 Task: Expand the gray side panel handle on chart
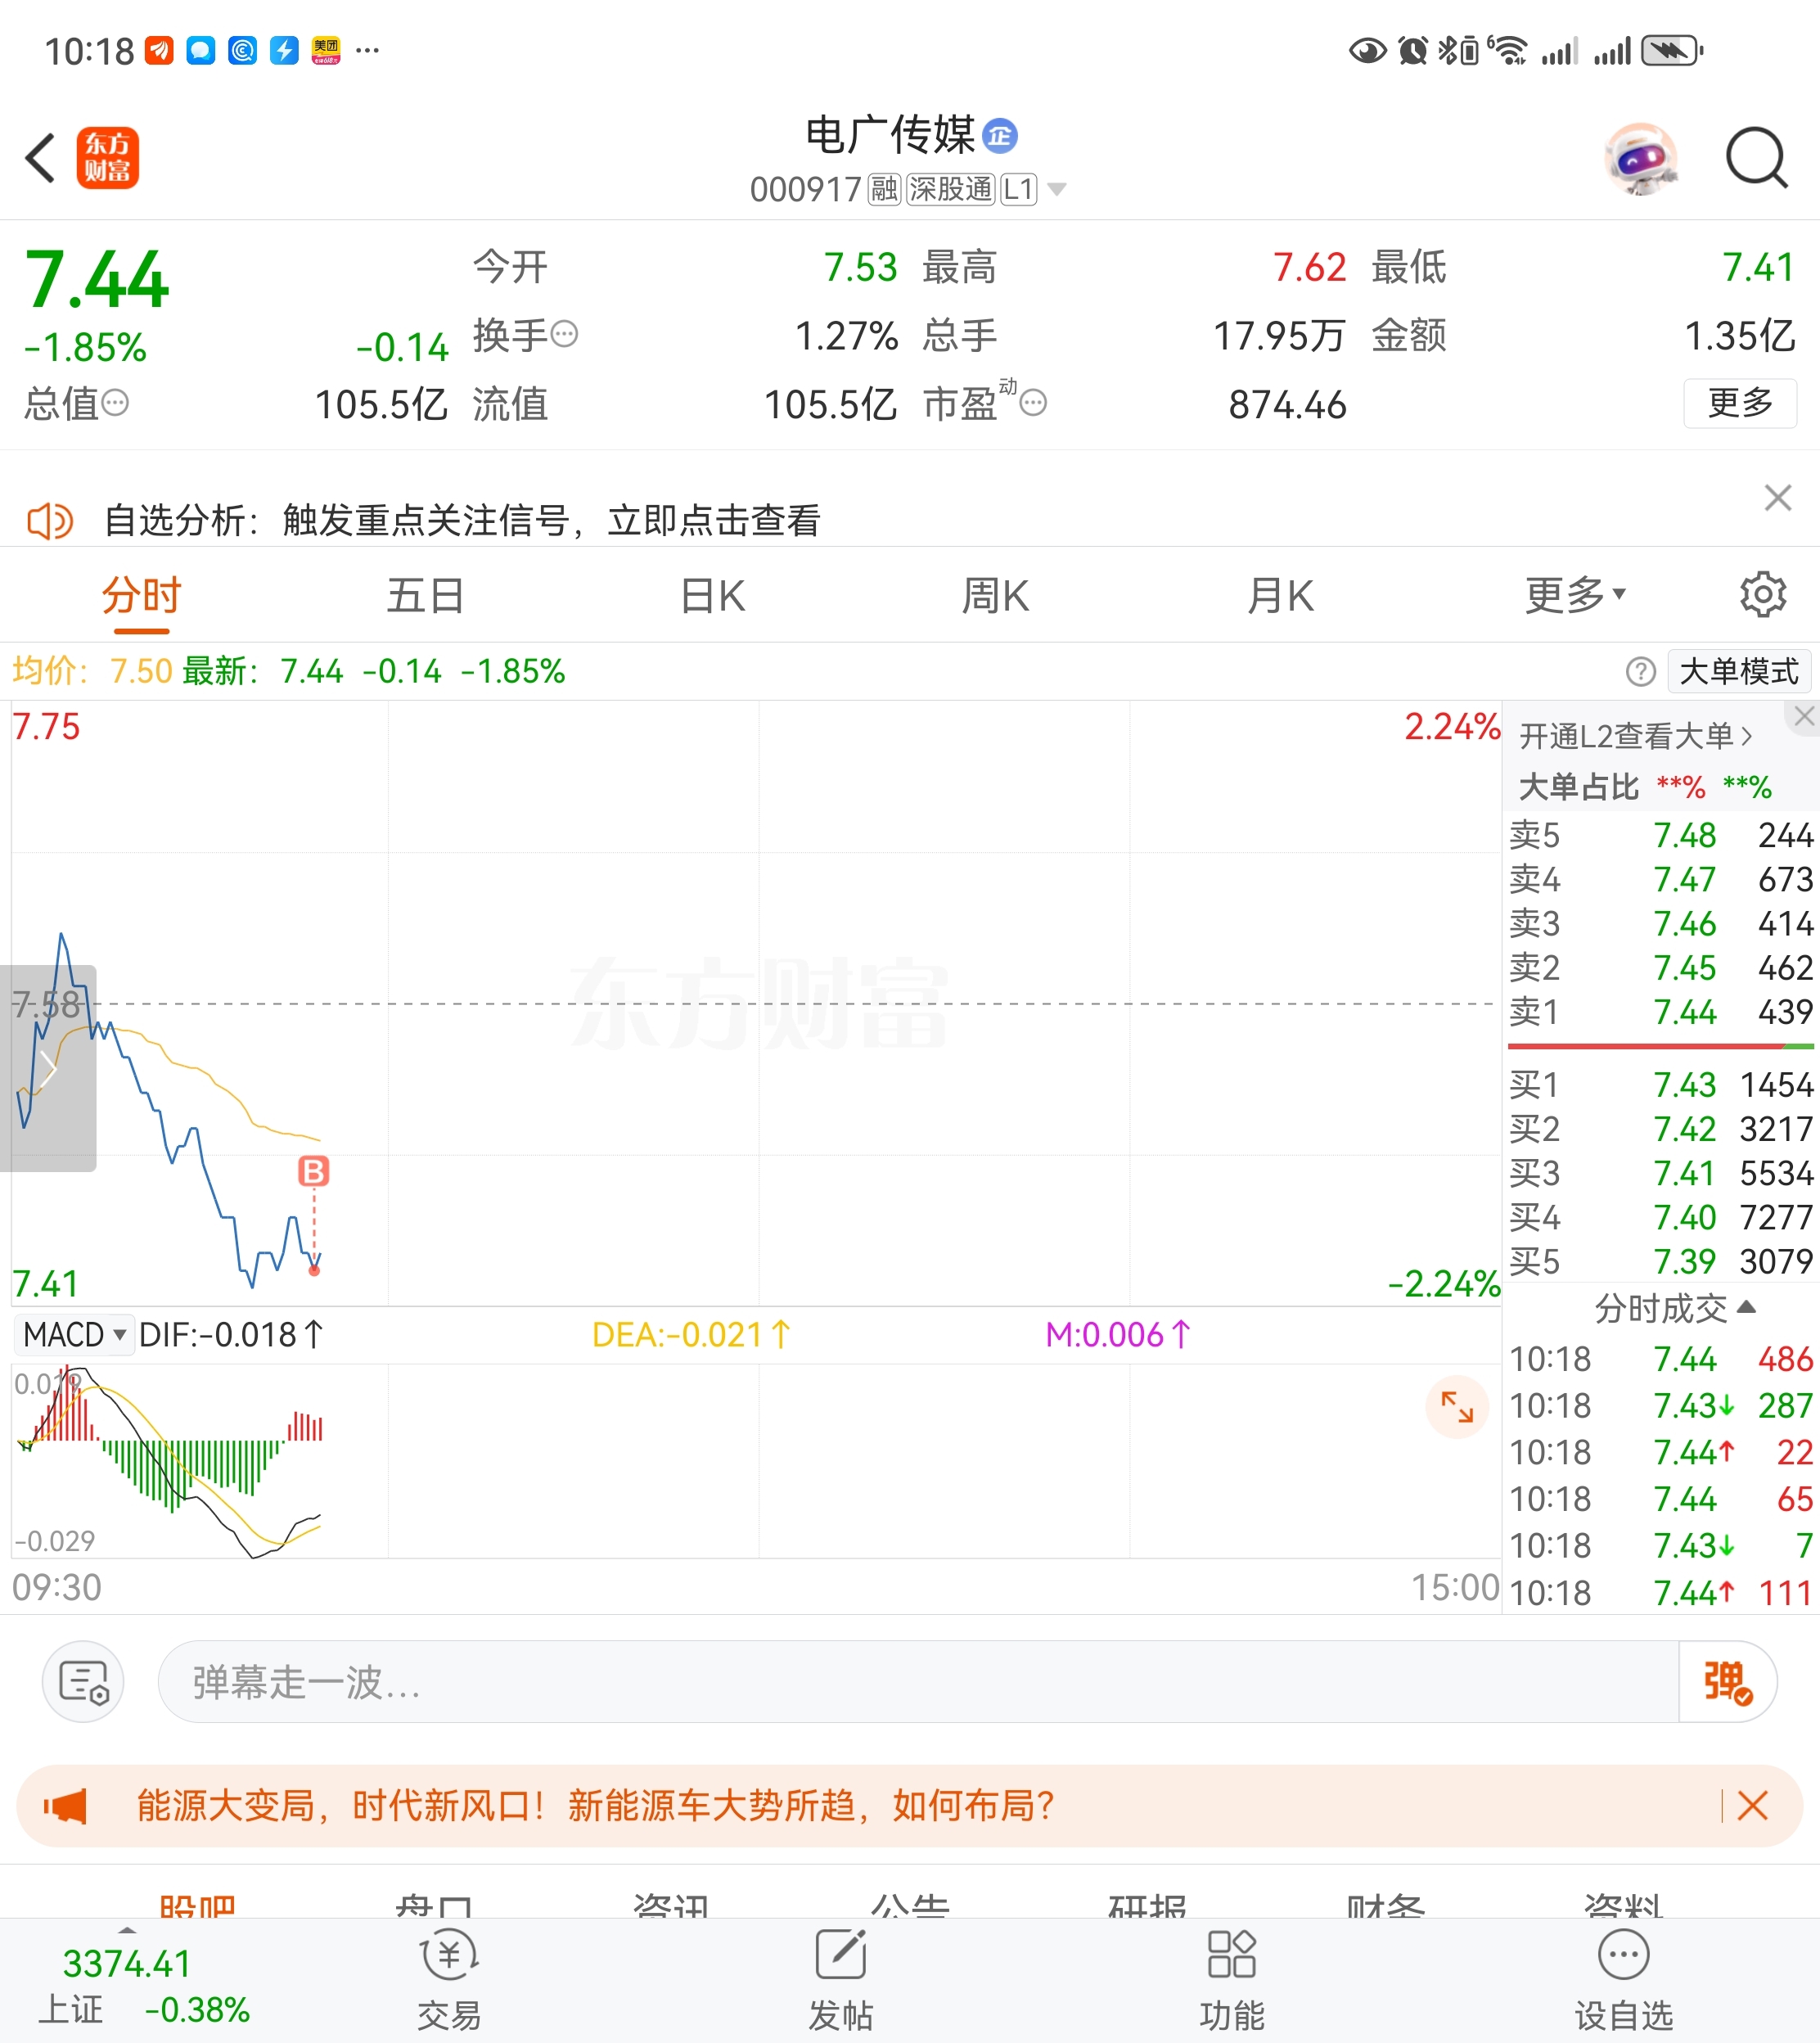(48, 1068)
